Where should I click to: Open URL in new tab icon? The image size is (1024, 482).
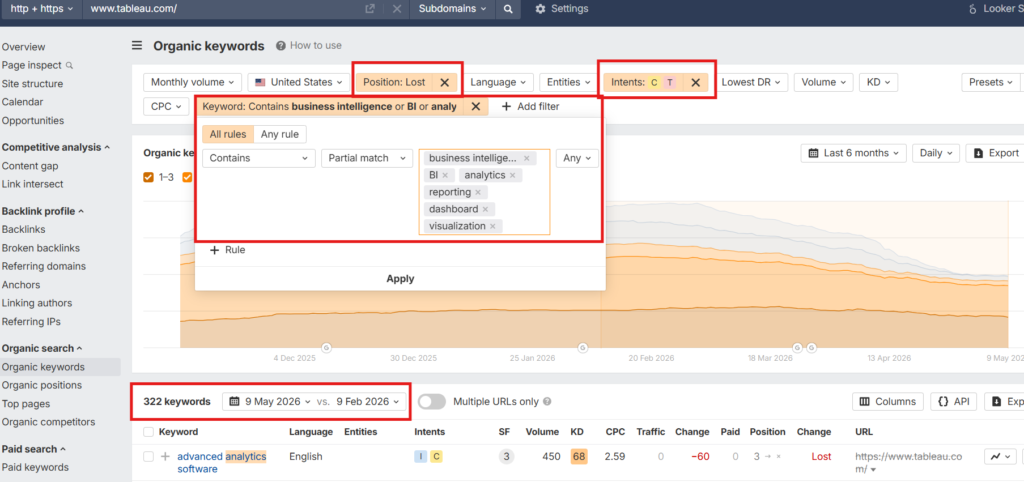370,9
